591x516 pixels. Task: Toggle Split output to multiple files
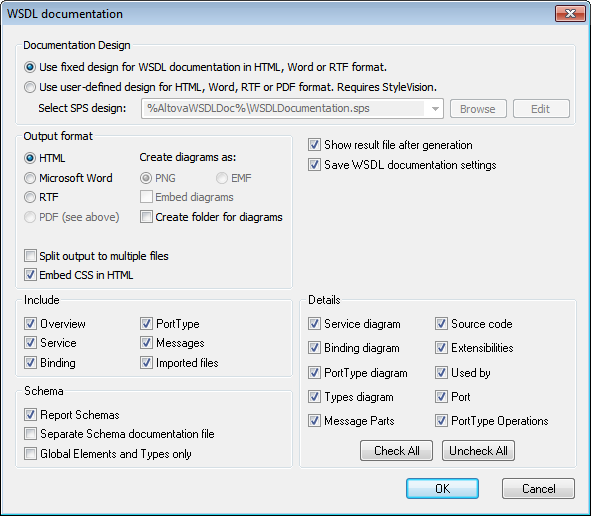[30, 256]
